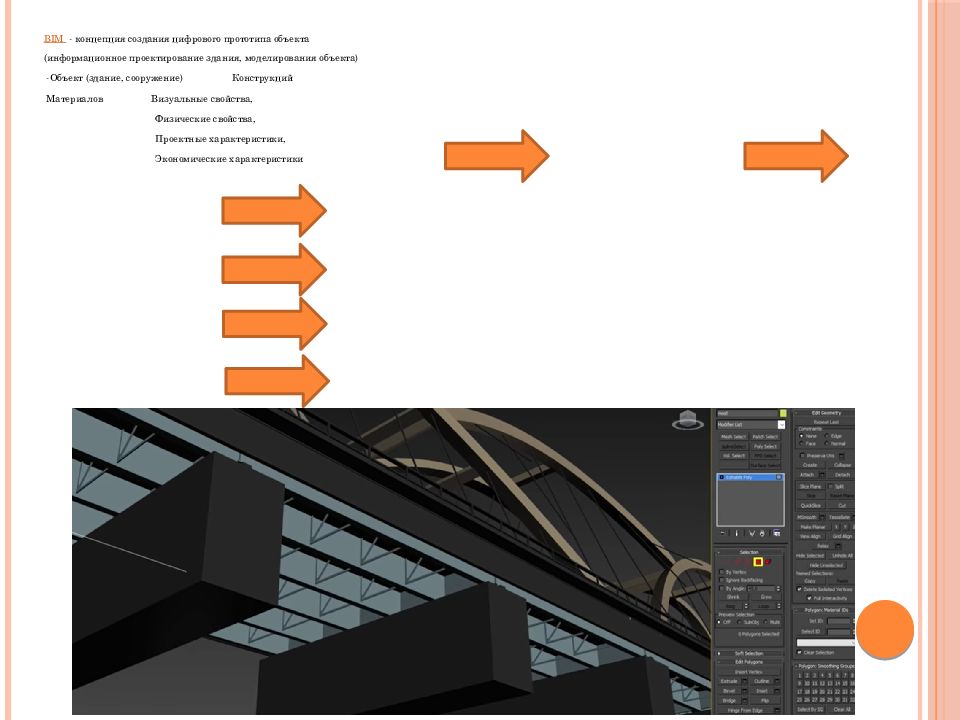This screenshot has width=960, height=720.
Task: Click the Pin Stack icon
Action: coord(722,533)
